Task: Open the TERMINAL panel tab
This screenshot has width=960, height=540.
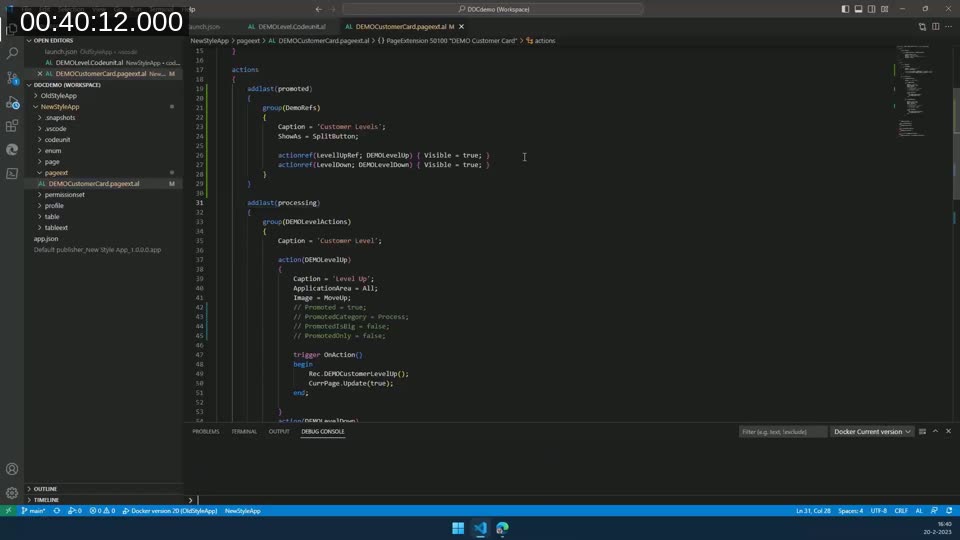Action: click(244, 432)
